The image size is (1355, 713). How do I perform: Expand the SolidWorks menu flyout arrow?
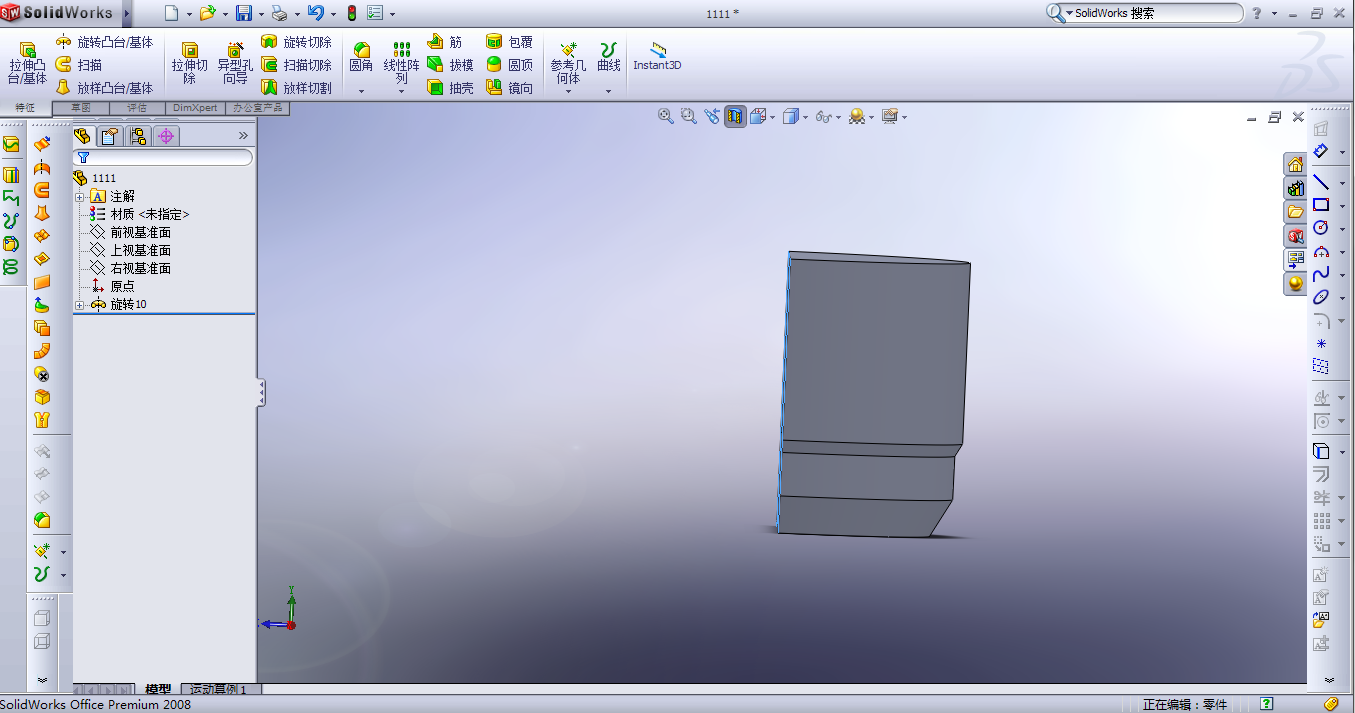coord(126,13)
